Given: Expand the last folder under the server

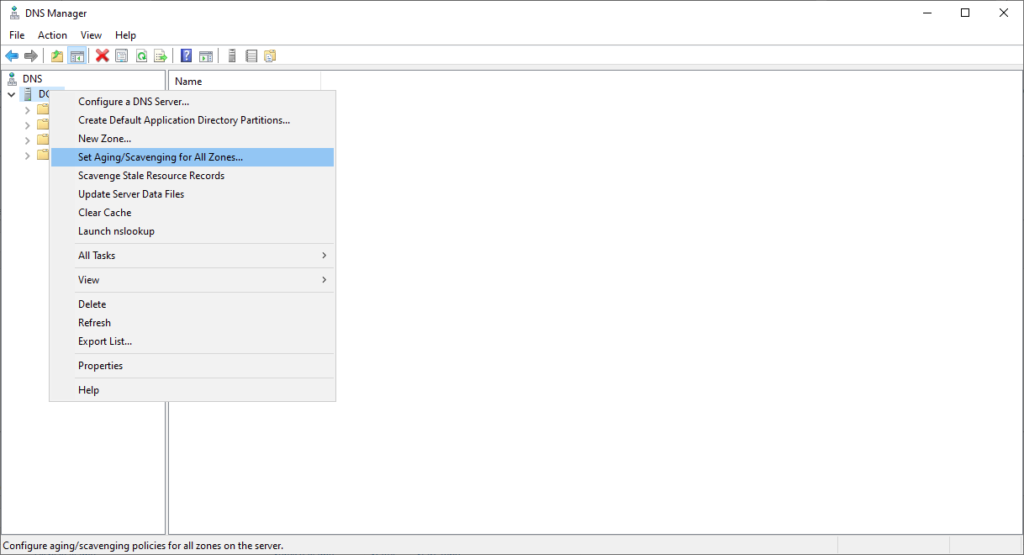Looking at the screenshot, I should point(27,155).
